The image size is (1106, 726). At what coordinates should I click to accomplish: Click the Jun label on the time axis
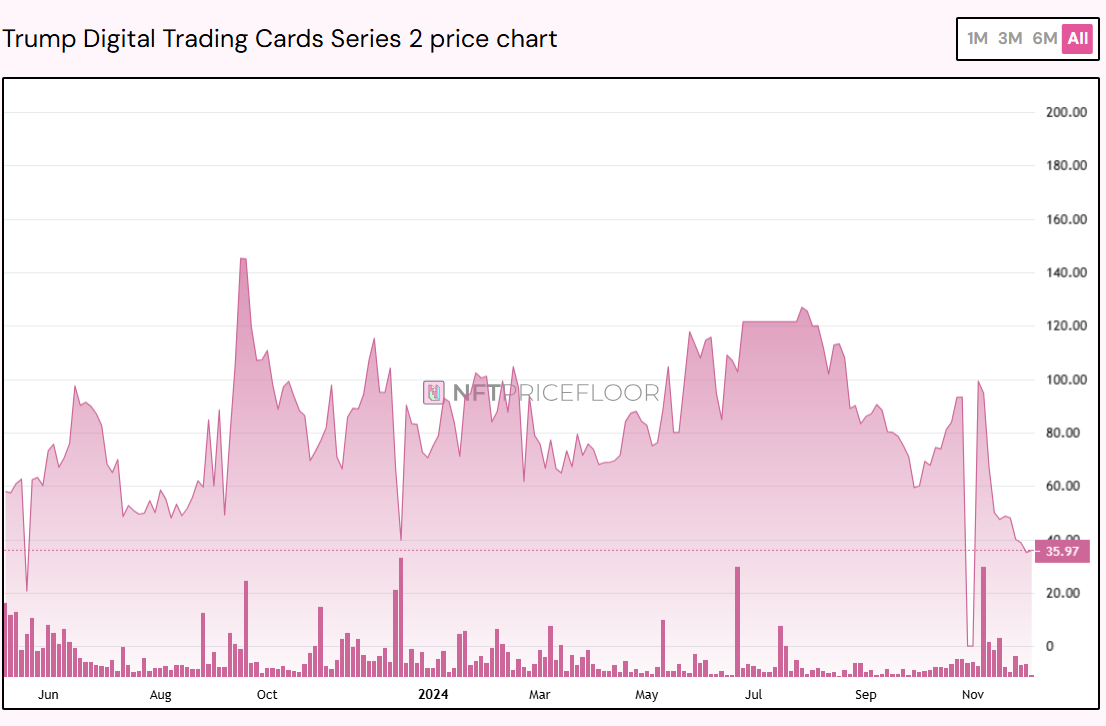(x=49, y=693)
